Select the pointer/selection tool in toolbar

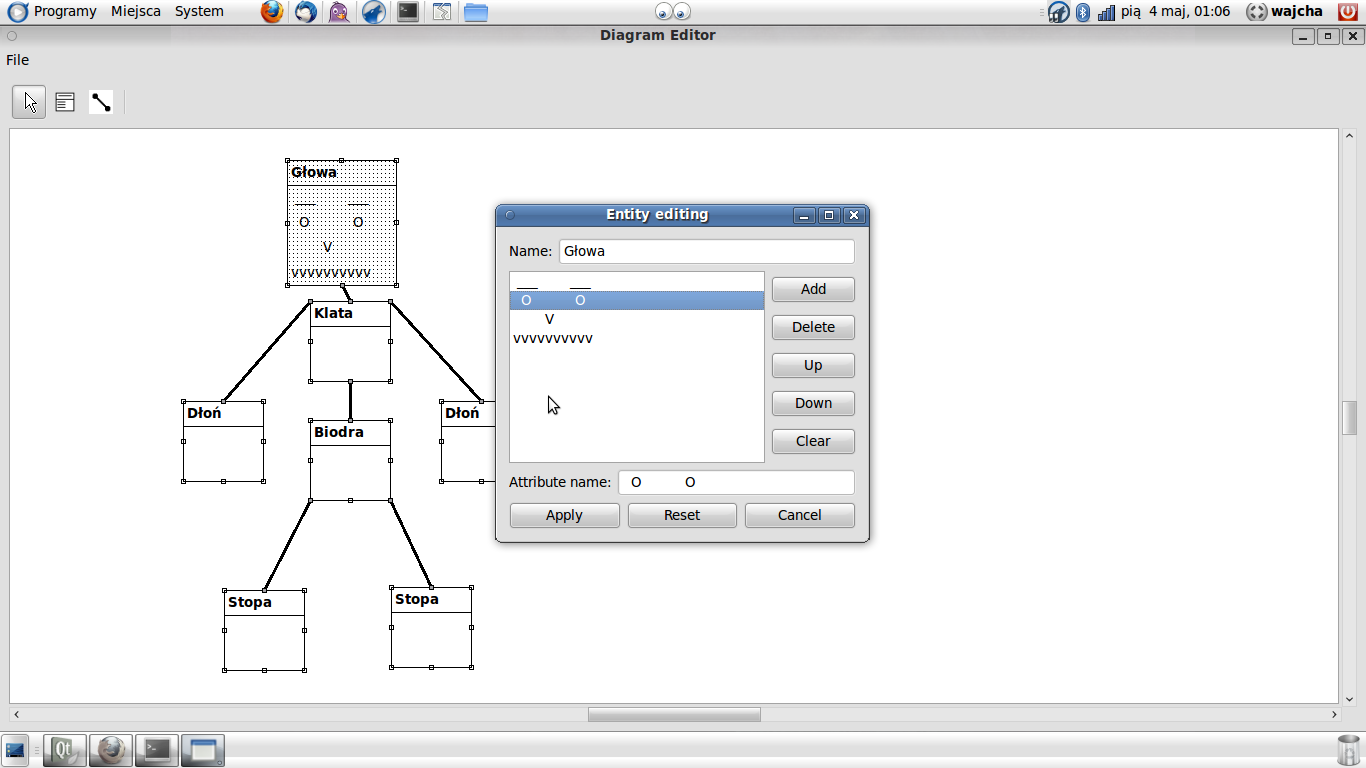(29, 102)
